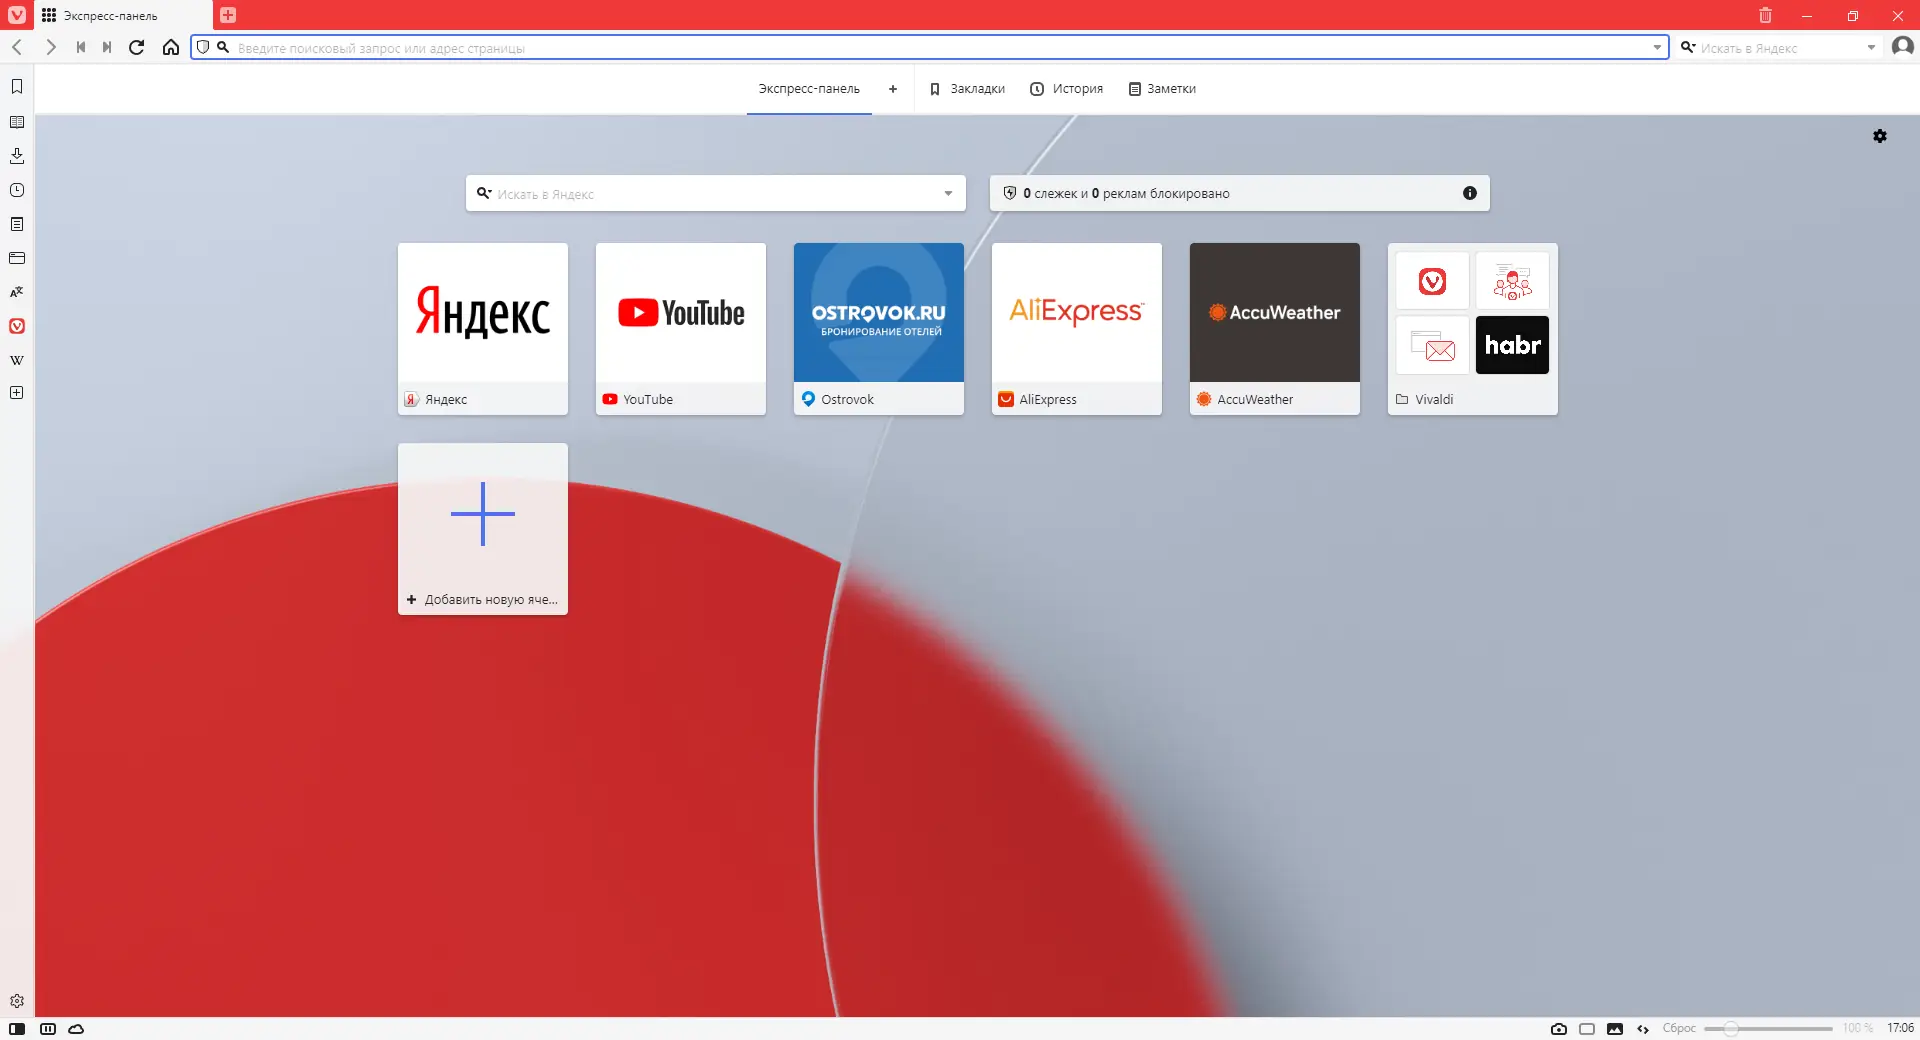
Task: Open tracker blocker shield in address bar
Action: (x=203, y=47)
